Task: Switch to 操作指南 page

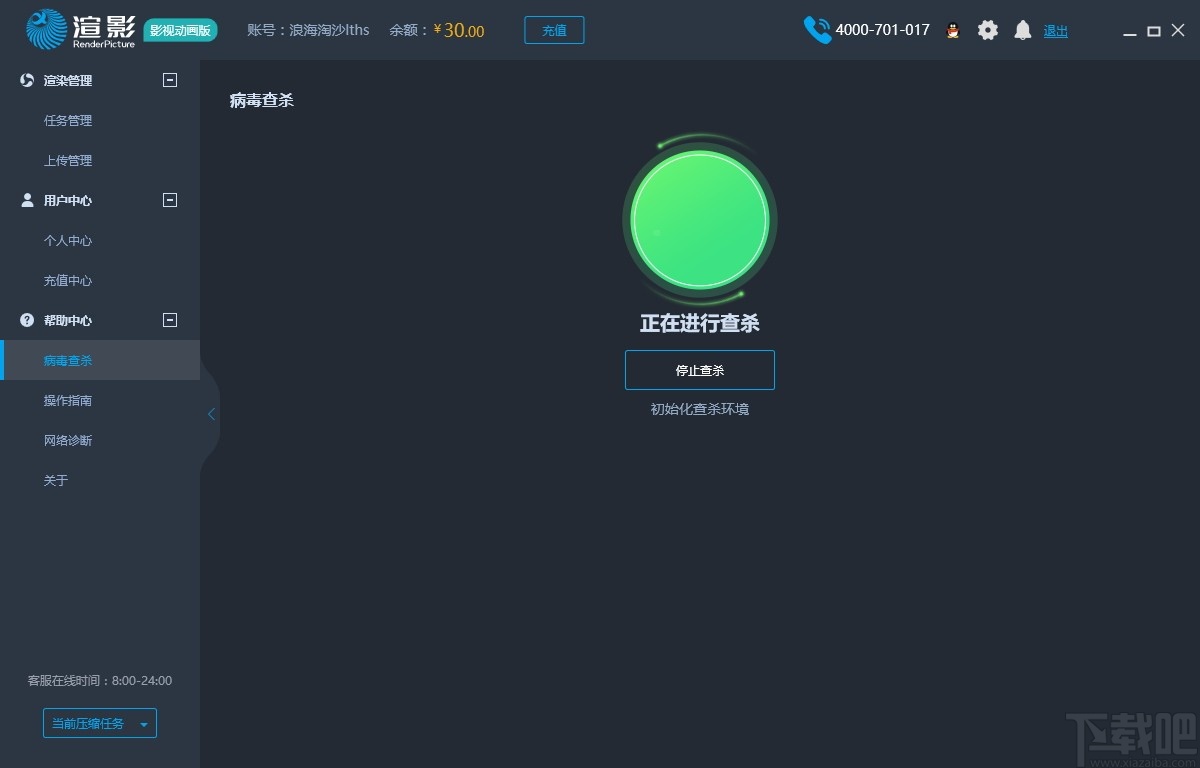Action: coord(67,400)
